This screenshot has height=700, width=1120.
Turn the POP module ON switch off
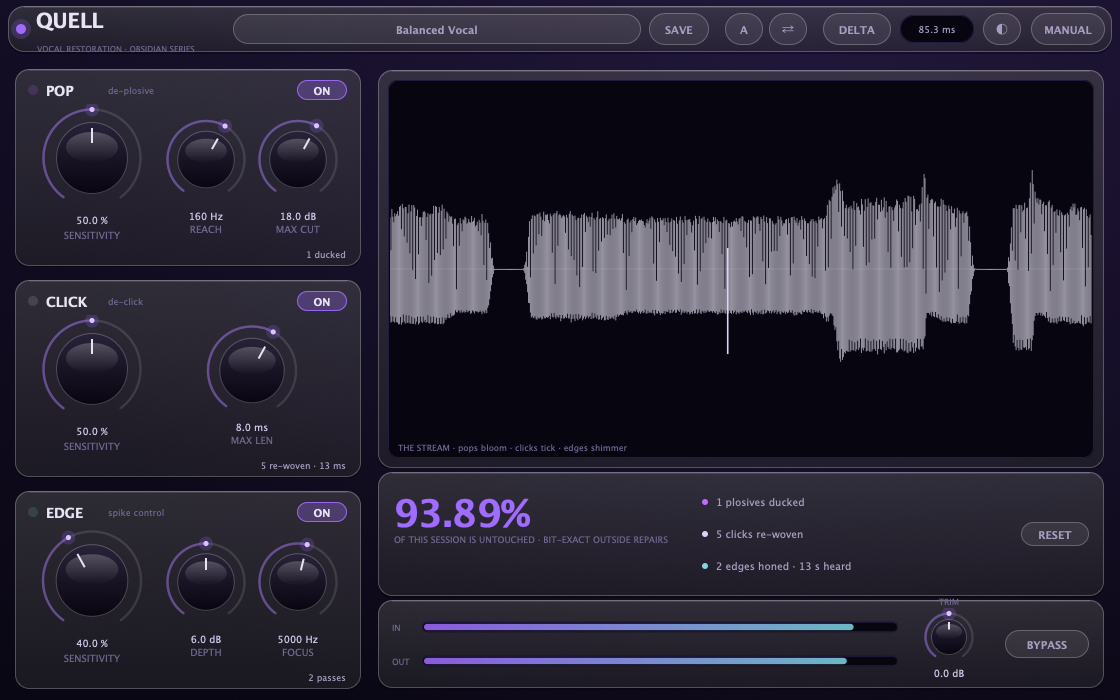pyautogui.click(x=322, y=91)
